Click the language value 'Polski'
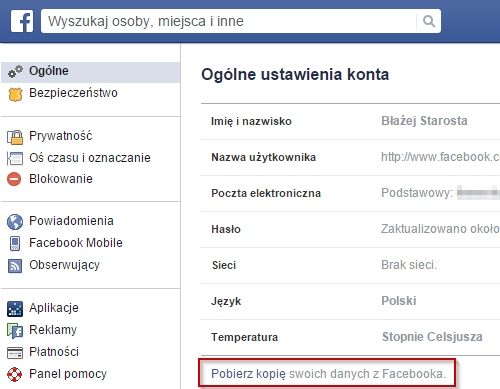The height and width of the screenshot is (389, 500). click(x=399, y=301)
